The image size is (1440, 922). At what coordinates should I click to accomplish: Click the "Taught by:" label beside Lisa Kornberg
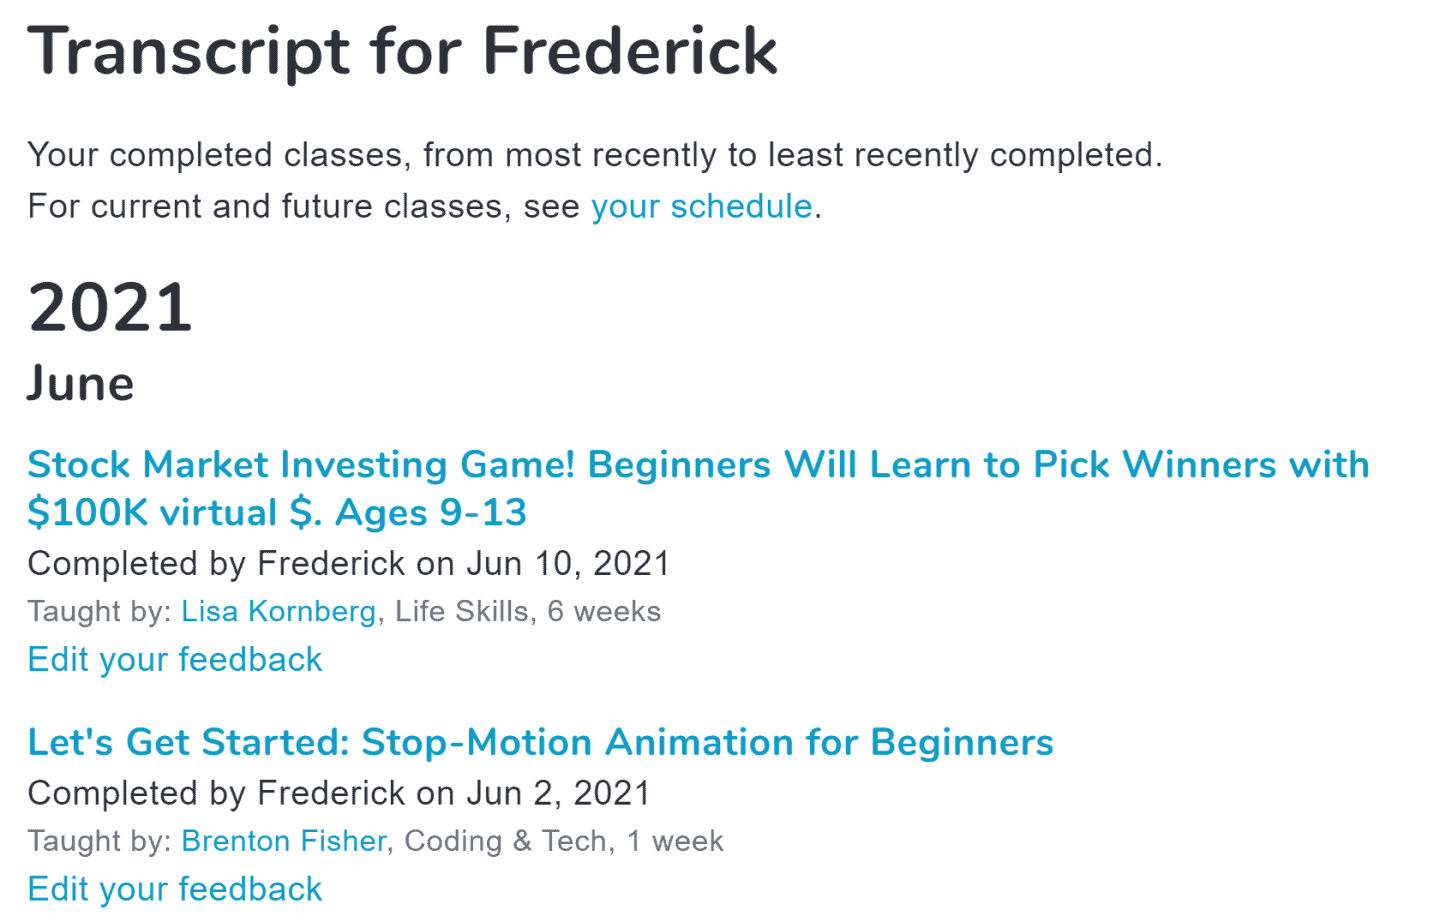(100, 611)
